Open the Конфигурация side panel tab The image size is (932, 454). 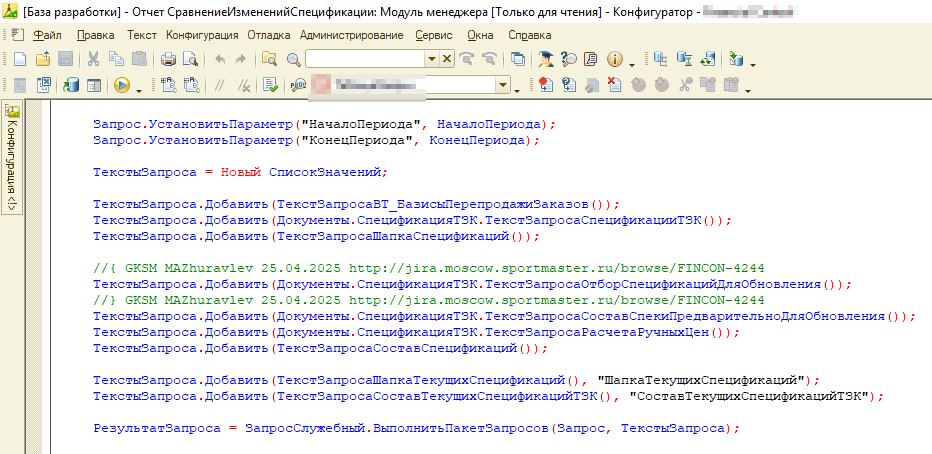coord(12,159)
